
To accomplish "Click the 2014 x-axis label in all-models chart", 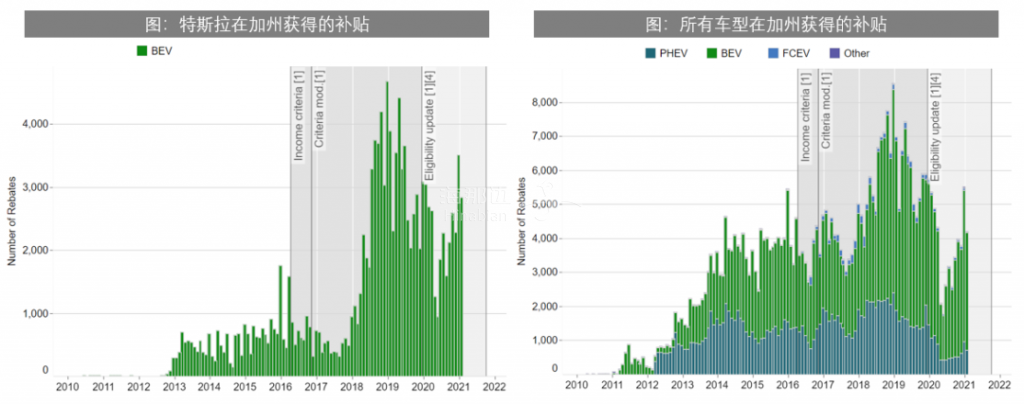I will 718,387.
